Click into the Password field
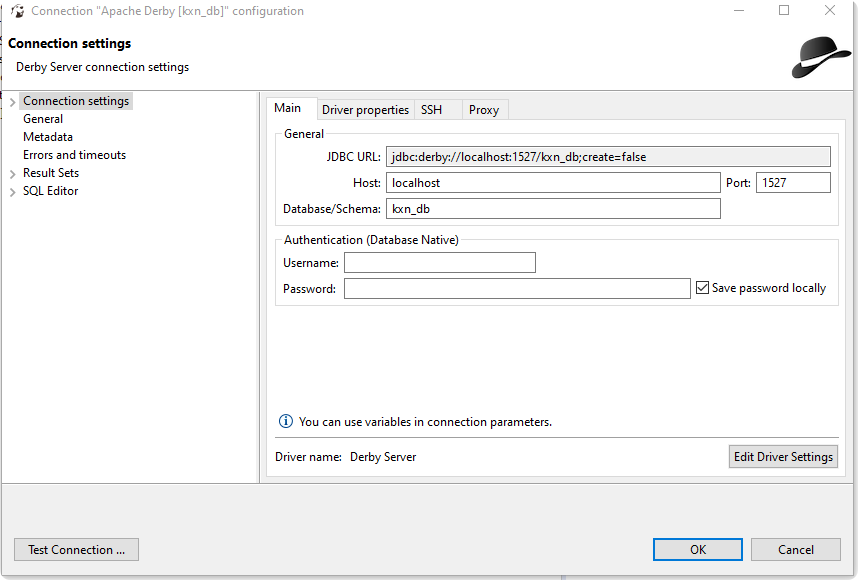 (517, 288)
